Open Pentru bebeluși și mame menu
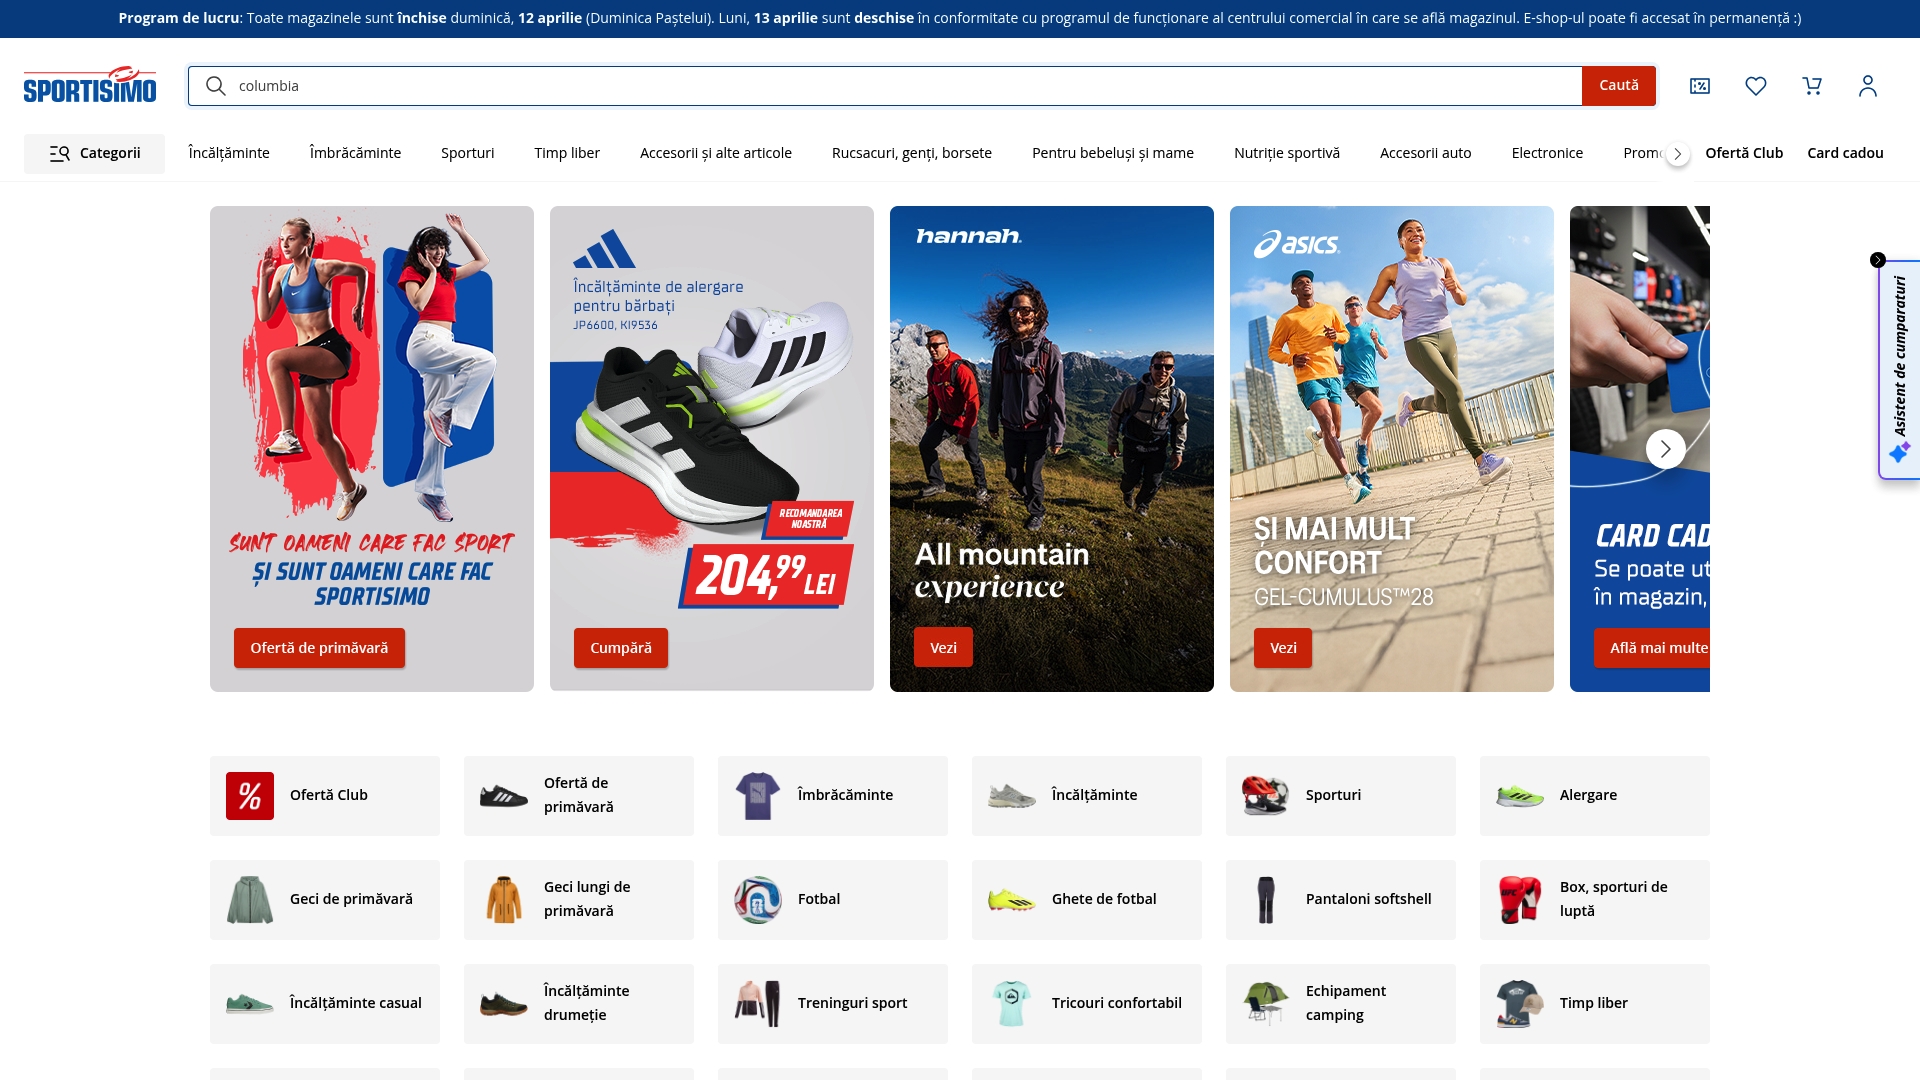 pos(1113,153)
